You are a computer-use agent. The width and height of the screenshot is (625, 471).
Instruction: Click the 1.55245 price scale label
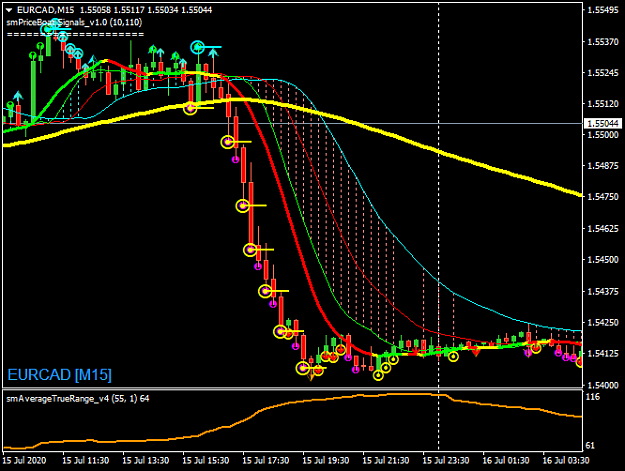pos(603,73)
